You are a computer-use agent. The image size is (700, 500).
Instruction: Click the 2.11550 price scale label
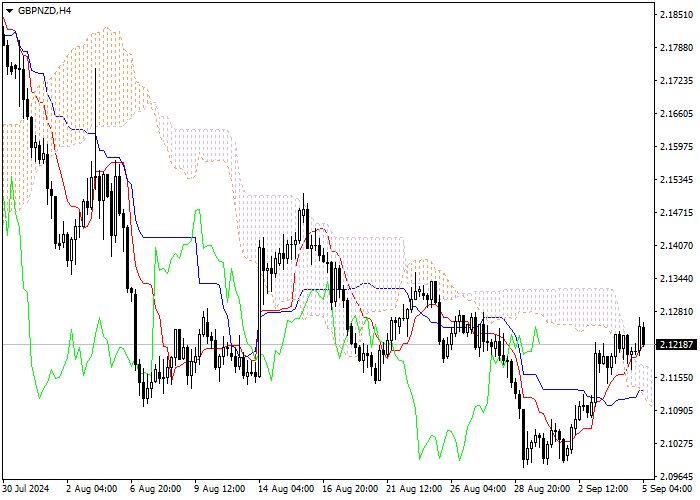pyautogui.click(x=676, y=378)
